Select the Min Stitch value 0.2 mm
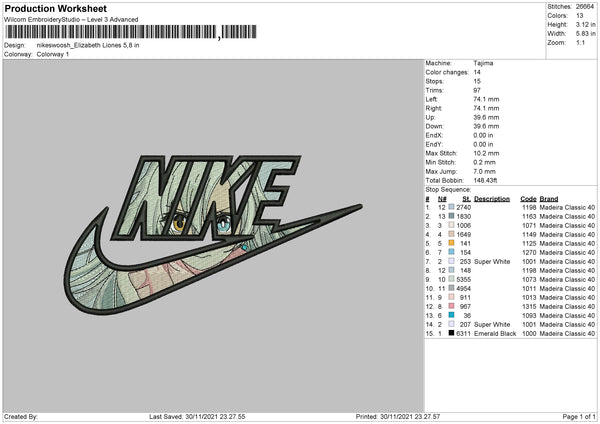 pos(484,162)
